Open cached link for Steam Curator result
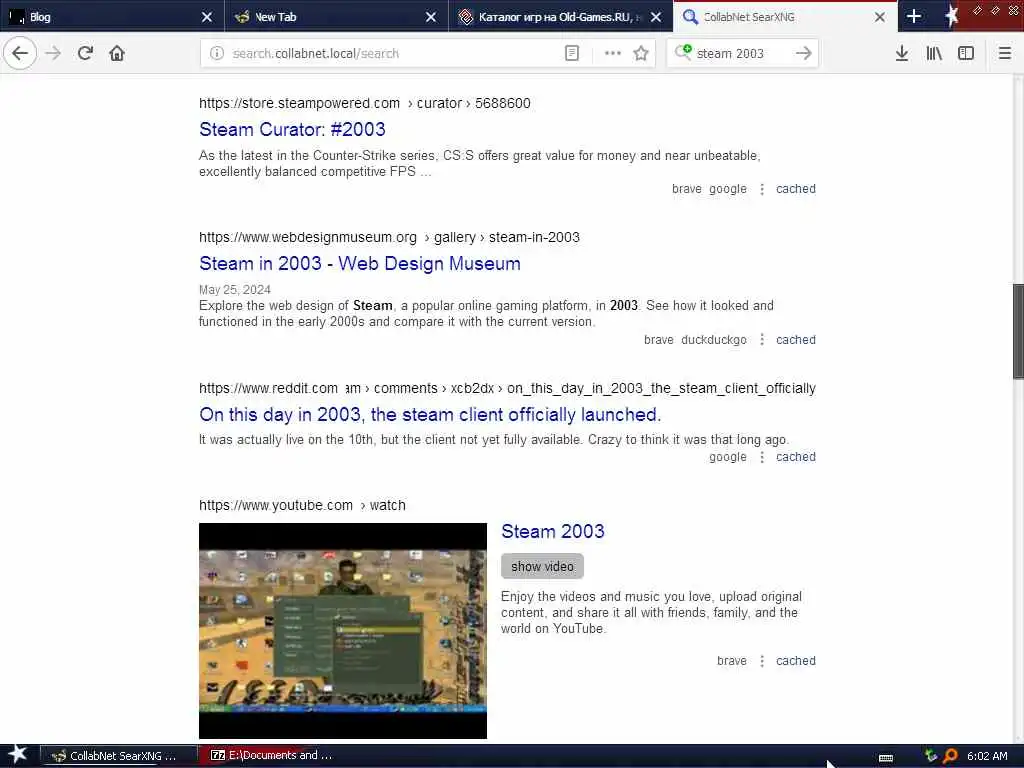Viewport: 1024px width, 768px height. [795, 189]
